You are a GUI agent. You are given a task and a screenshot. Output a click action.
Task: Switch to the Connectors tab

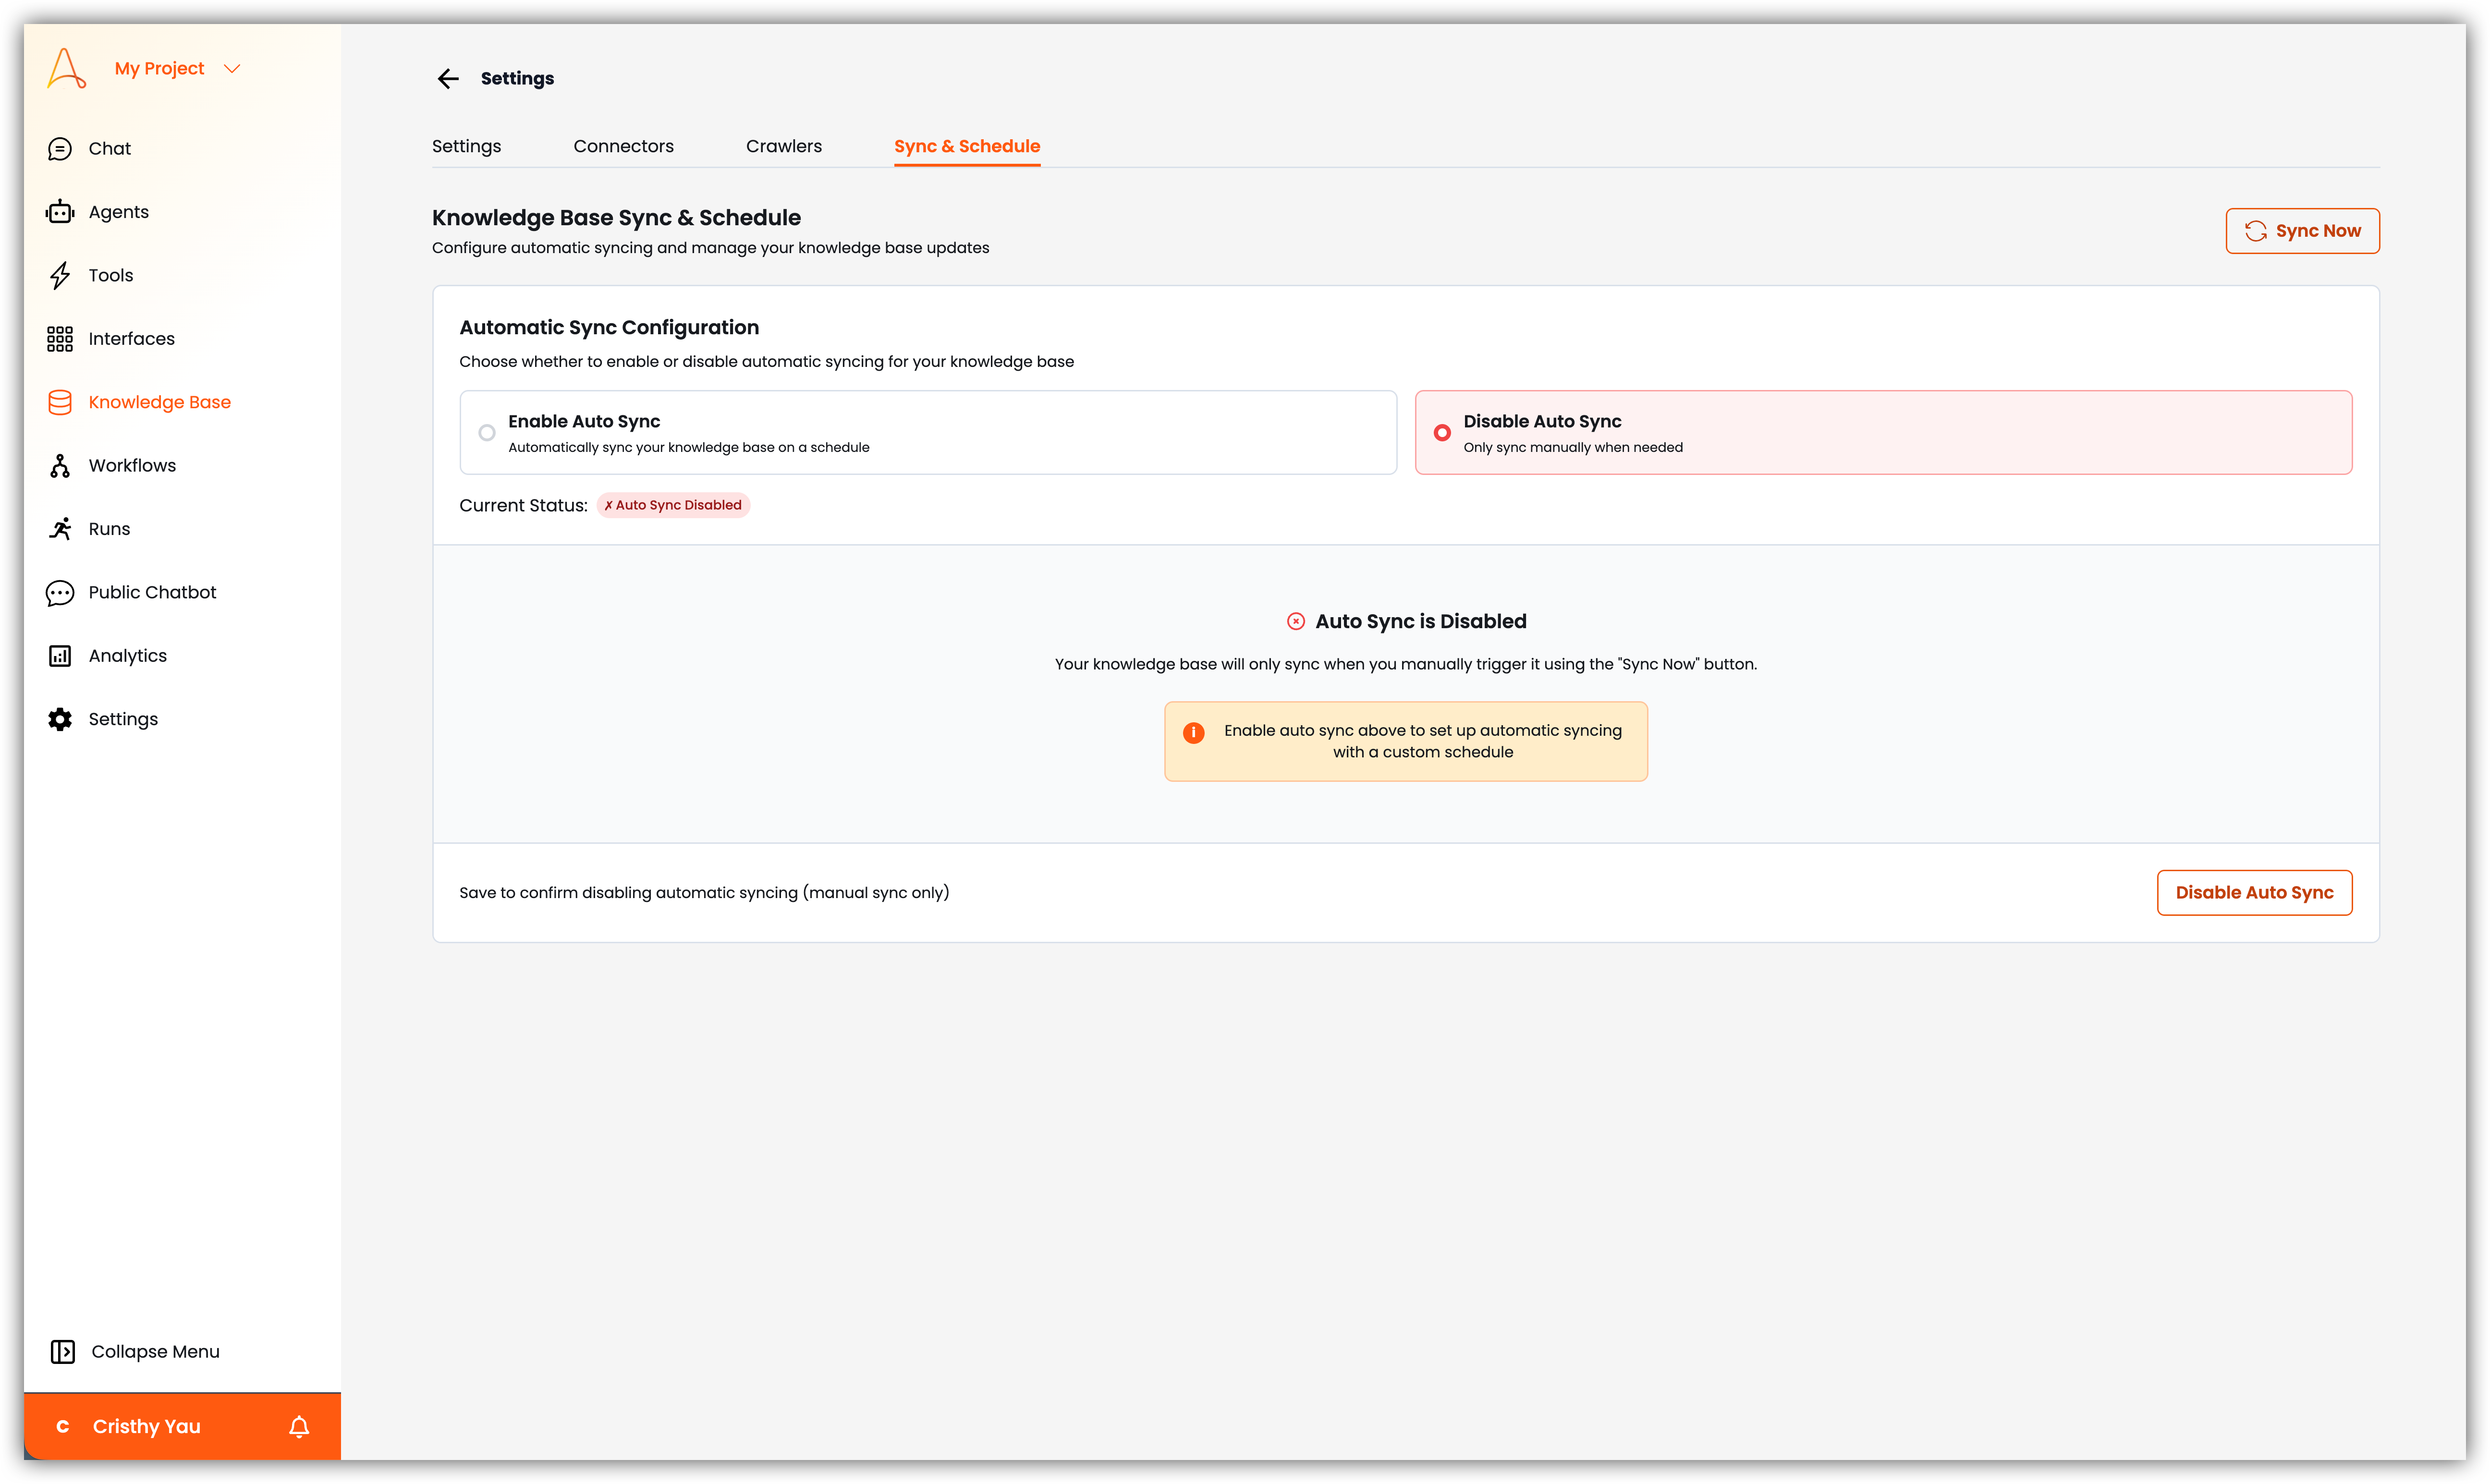coord(623,146)
